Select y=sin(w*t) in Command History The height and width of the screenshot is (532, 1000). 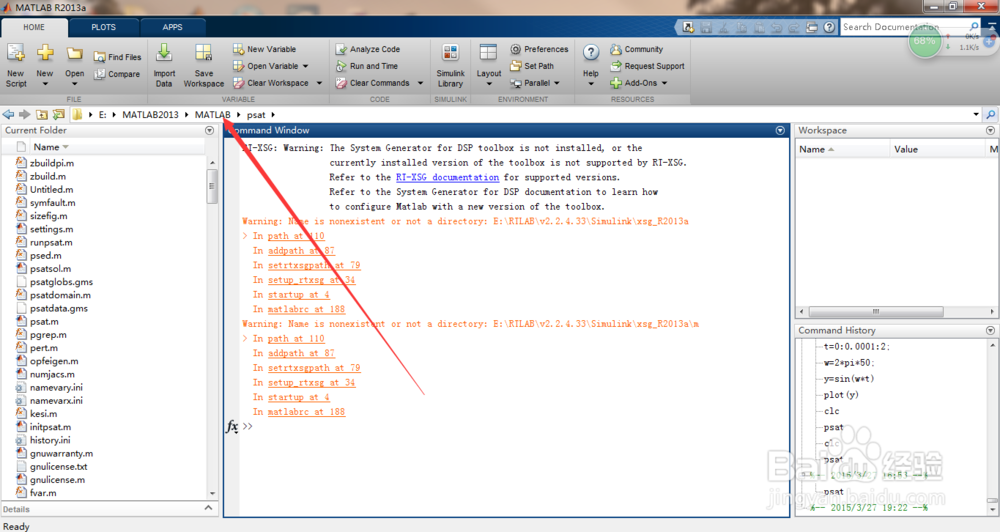(849, 379)
